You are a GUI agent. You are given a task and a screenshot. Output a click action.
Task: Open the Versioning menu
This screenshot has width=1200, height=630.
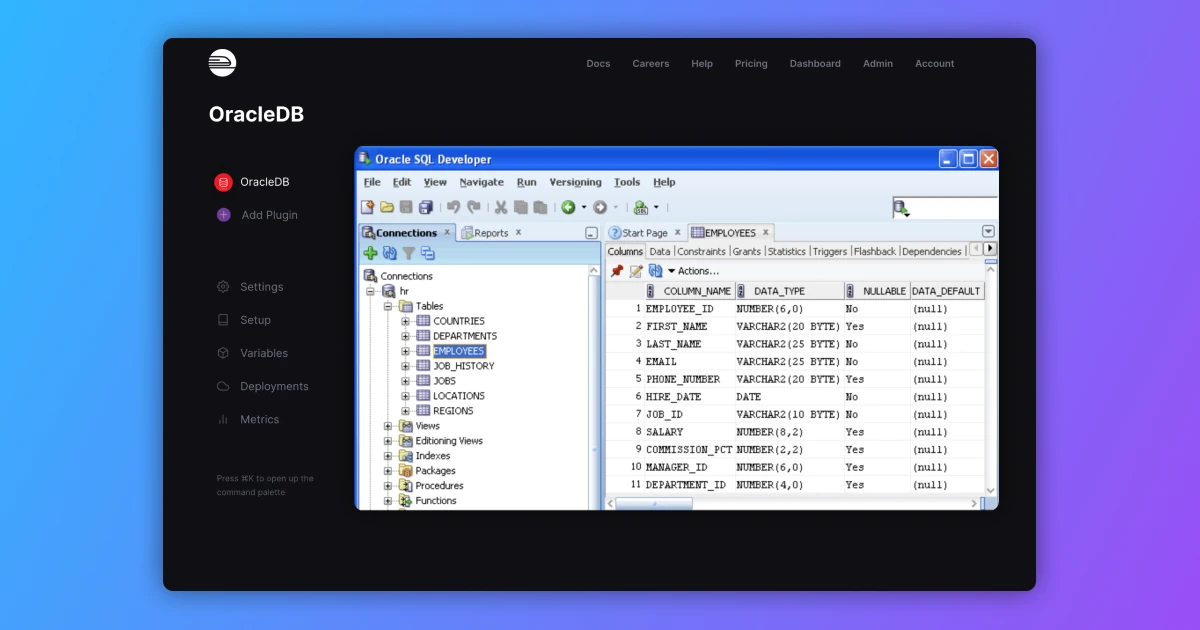point(576,182)
